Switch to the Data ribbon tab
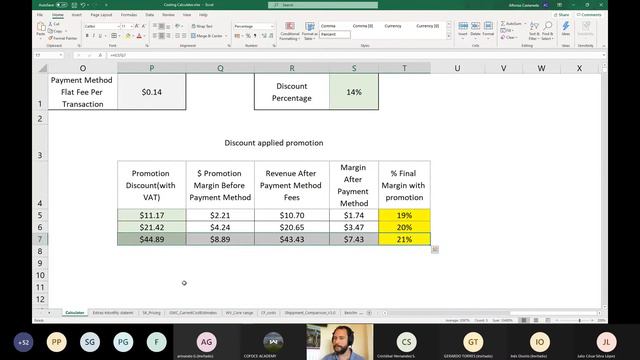Image resolution: width=640 pixels, height=360 pixels. [150, 15]
